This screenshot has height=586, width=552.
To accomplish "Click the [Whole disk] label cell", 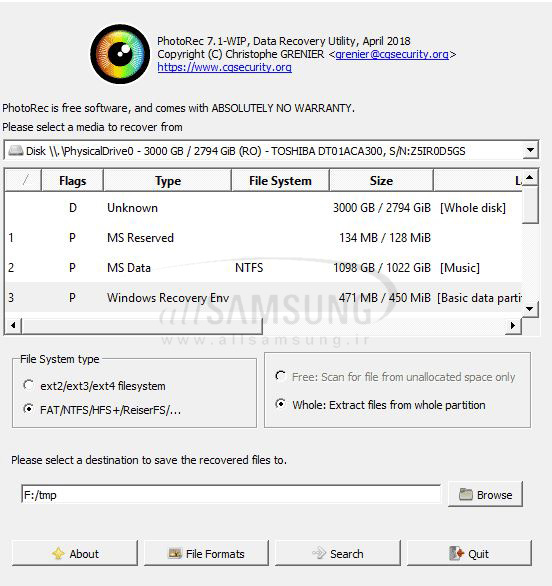I will click(473, 208).
